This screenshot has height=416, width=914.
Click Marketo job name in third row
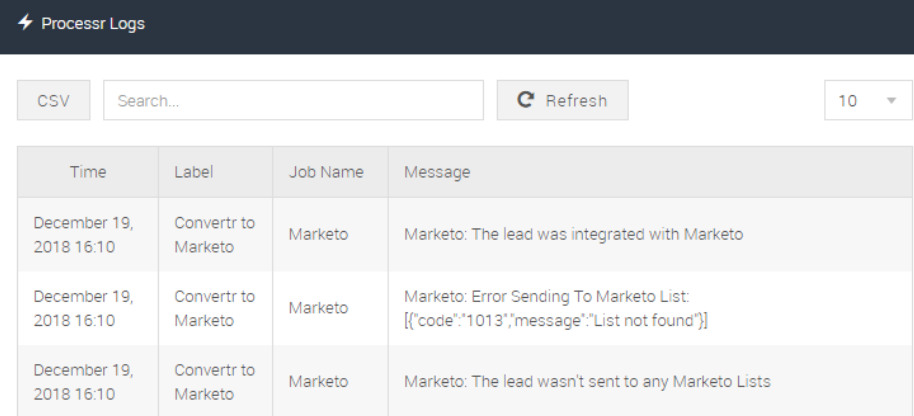(318, 382)
